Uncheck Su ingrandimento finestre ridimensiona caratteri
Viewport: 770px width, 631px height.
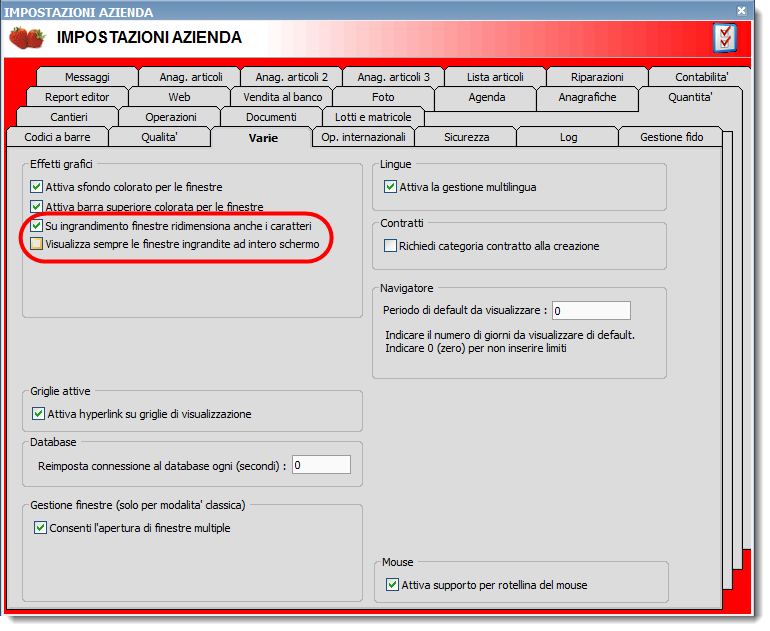pos(36,226)
